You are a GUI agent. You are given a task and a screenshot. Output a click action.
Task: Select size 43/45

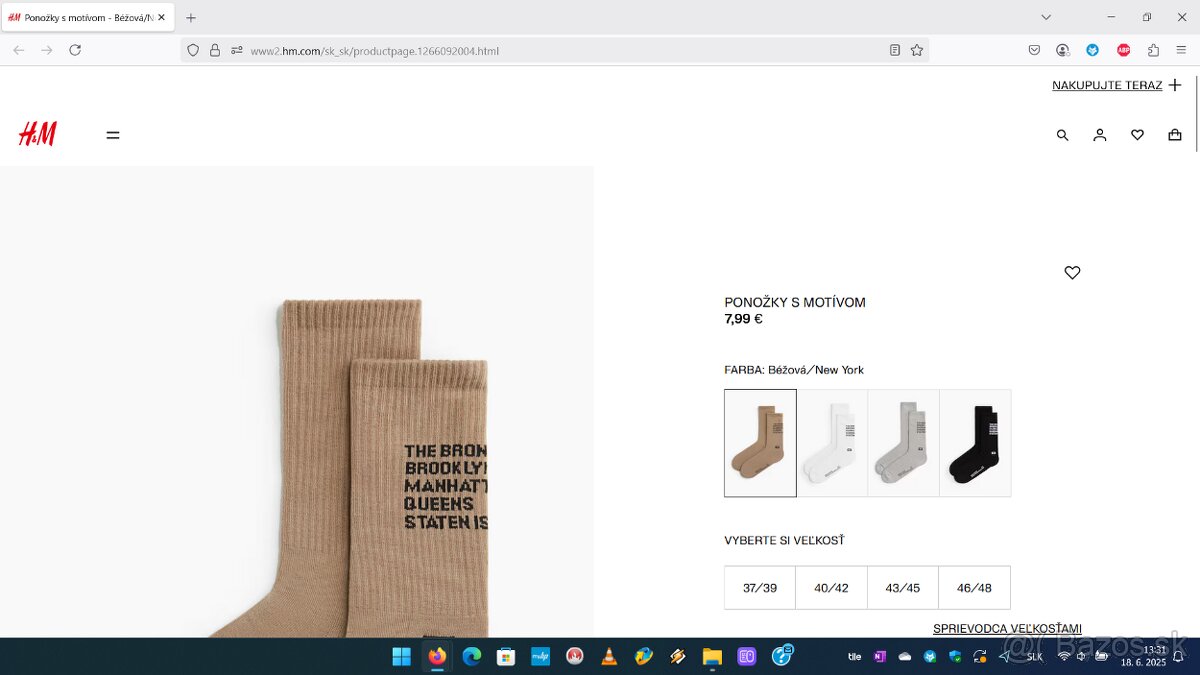point(902,588)
